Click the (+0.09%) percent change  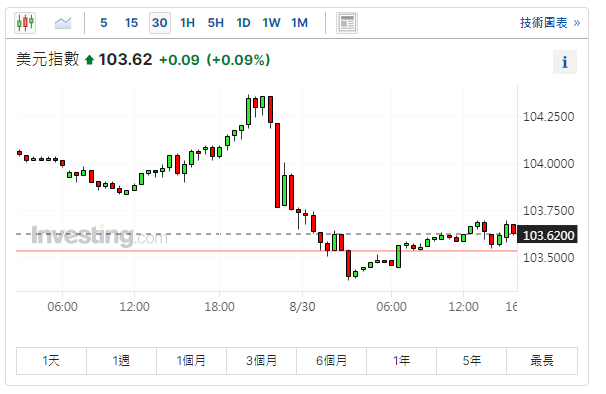[238, 60]
